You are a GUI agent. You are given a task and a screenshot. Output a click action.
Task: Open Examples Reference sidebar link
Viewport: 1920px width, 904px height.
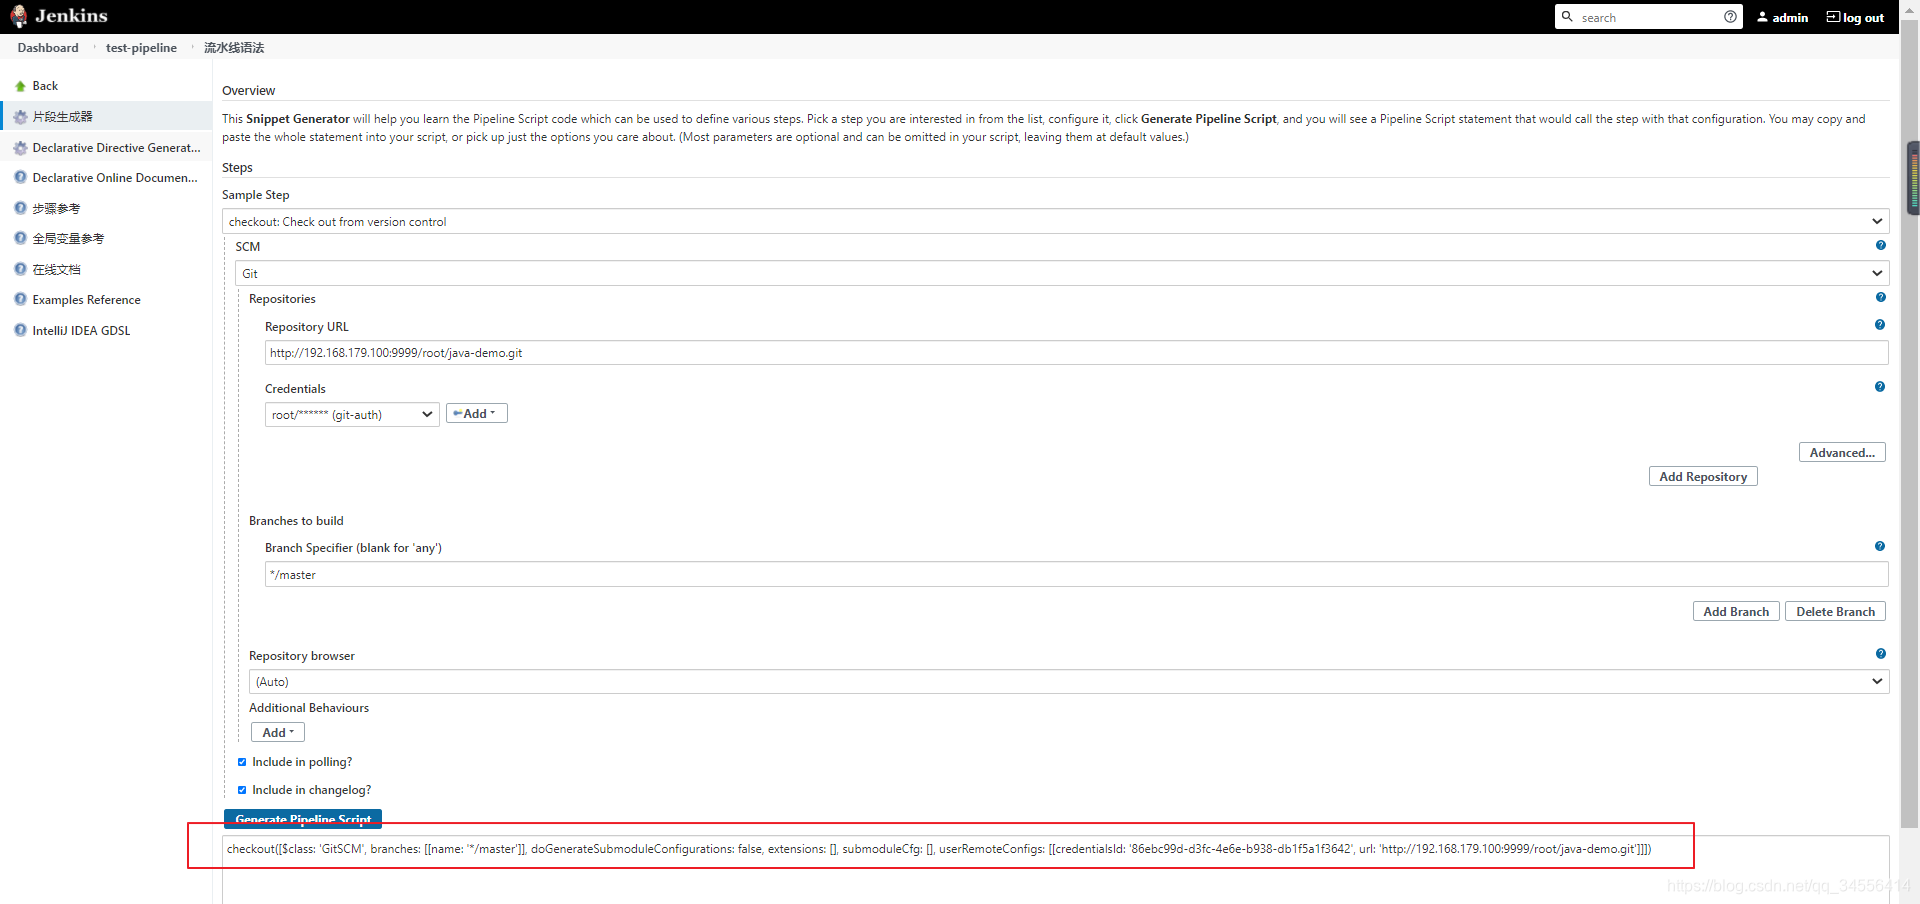point(86,300)
